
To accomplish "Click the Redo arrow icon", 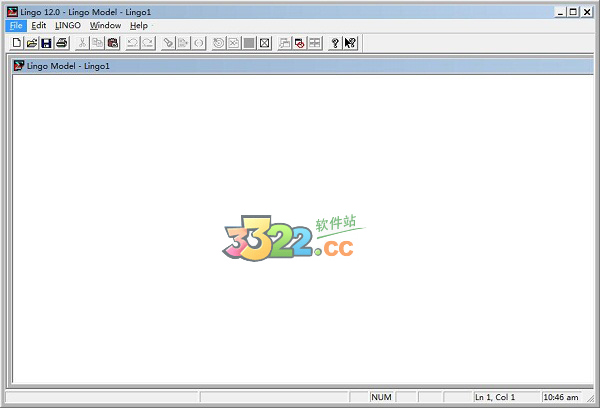I will pos(148,43).
